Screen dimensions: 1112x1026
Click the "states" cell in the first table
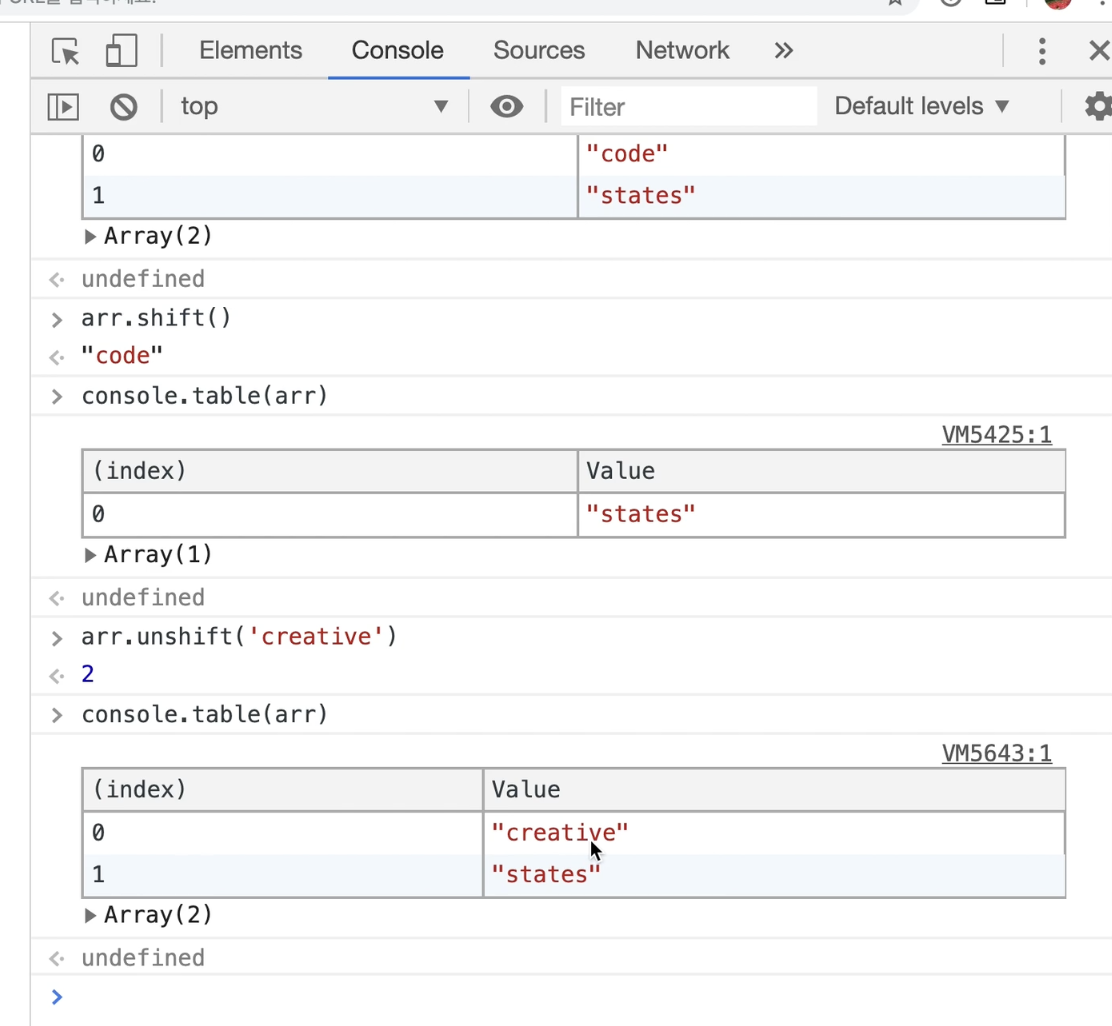click(821, 196)
